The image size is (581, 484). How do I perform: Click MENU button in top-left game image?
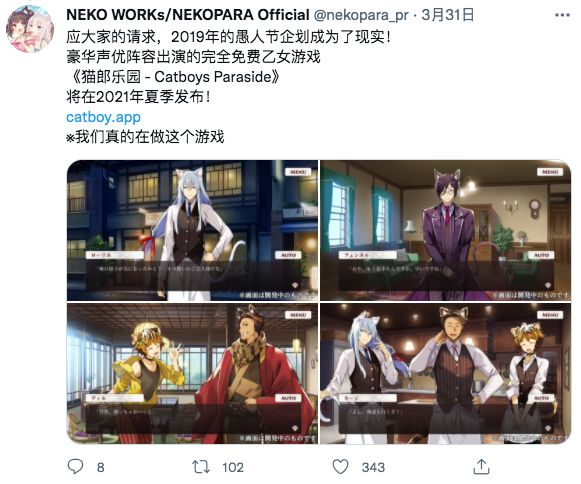pyautogui.click(x=298, y=172)
